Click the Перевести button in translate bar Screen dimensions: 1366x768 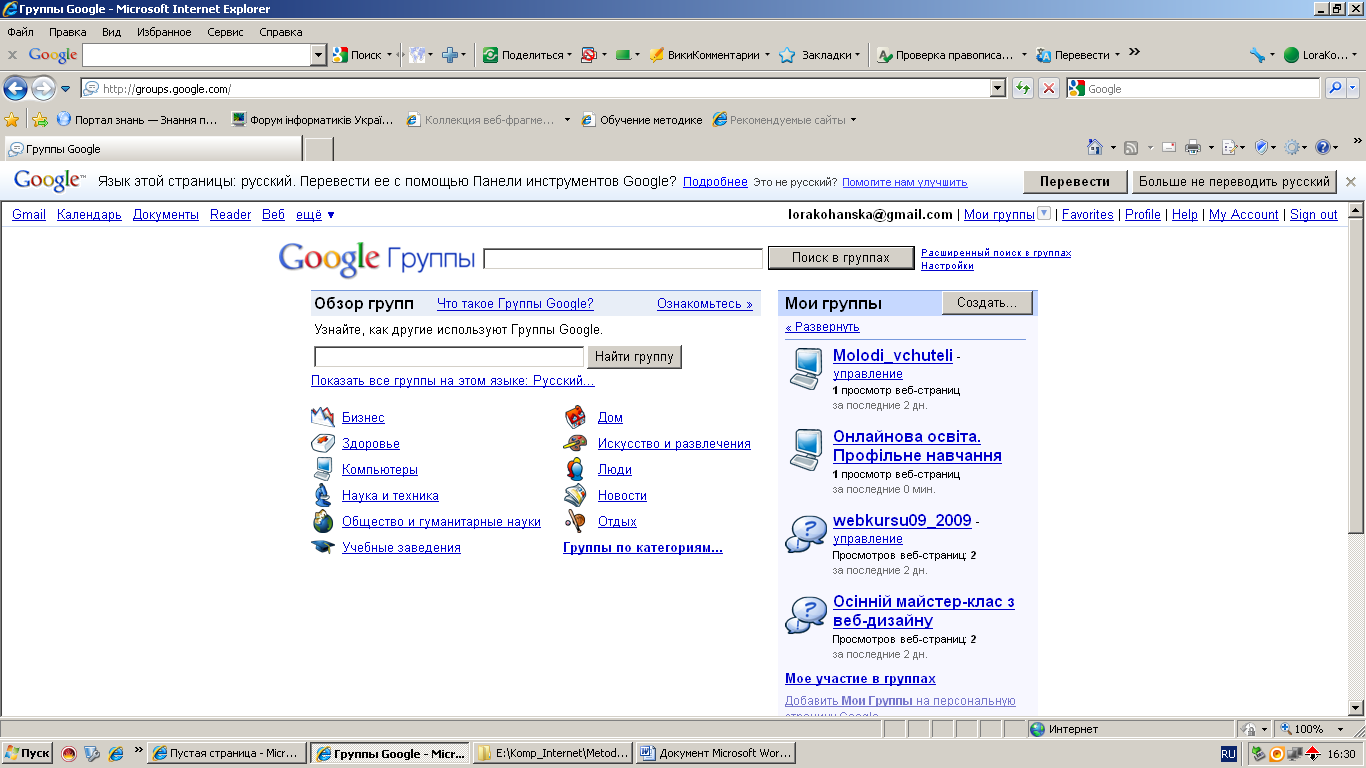click(x=1075, y=182)
